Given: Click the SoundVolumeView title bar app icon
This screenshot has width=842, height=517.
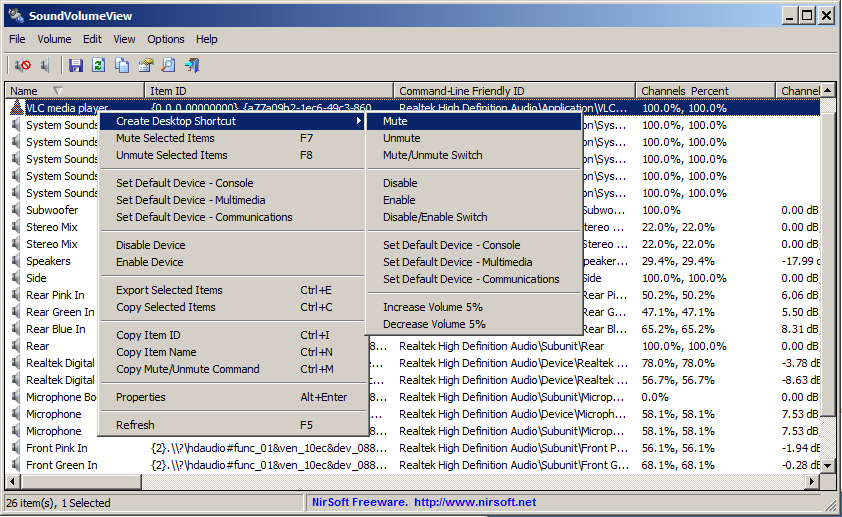Looking at the screenshot, I should (x=16, y=16).
